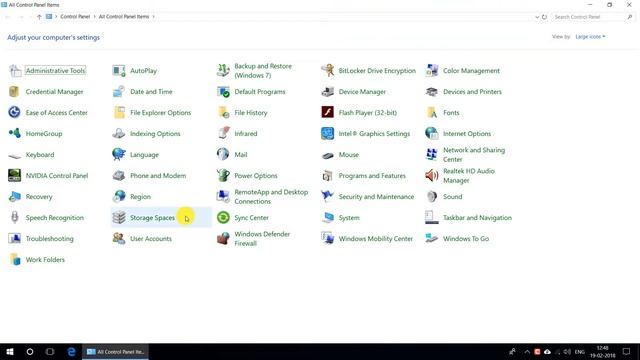
Task: Open the NVIDIA Control Panel icon
Action: tap(14, 176)
